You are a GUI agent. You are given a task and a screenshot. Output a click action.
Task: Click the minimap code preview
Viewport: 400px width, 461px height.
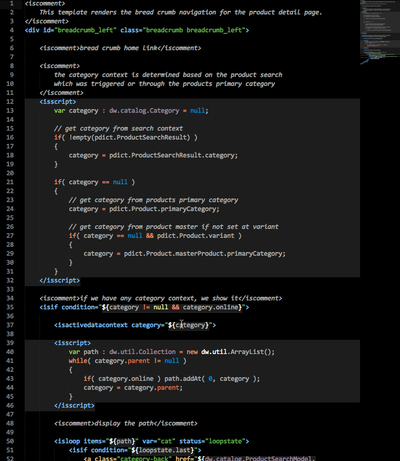point(380,32)
